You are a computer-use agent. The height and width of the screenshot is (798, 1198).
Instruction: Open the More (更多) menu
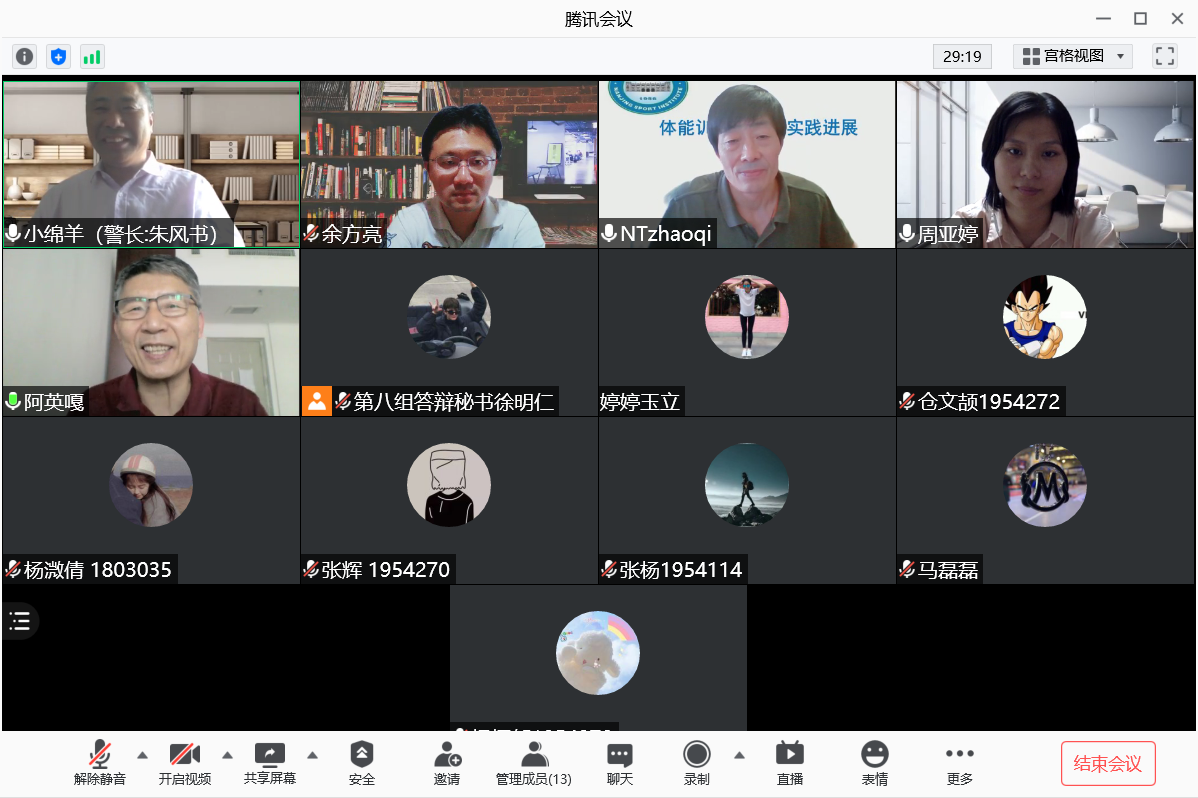pos(960,763)
